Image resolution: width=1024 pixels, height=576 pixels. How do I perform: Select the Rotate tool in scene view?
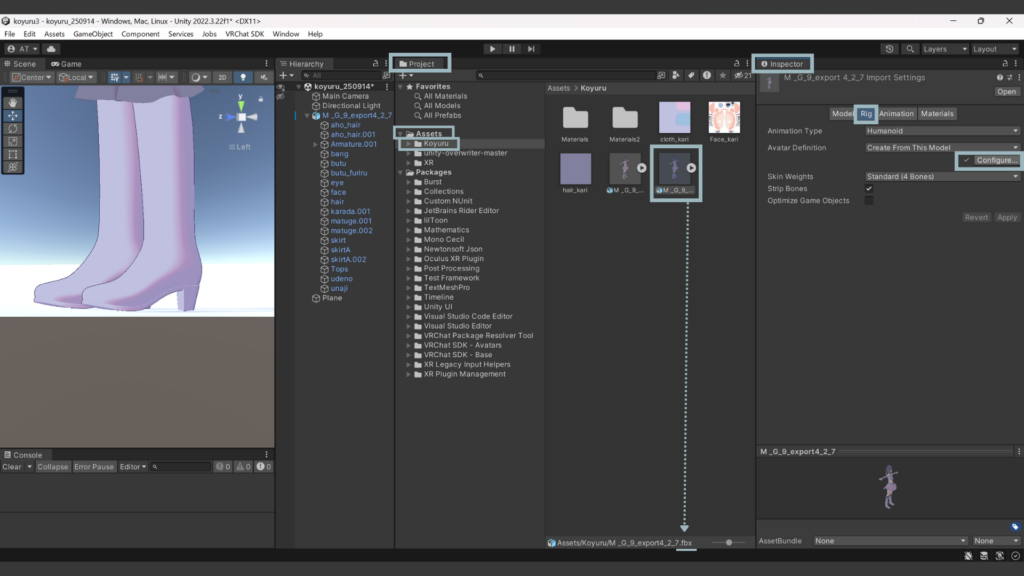click(x=12, y=128)
